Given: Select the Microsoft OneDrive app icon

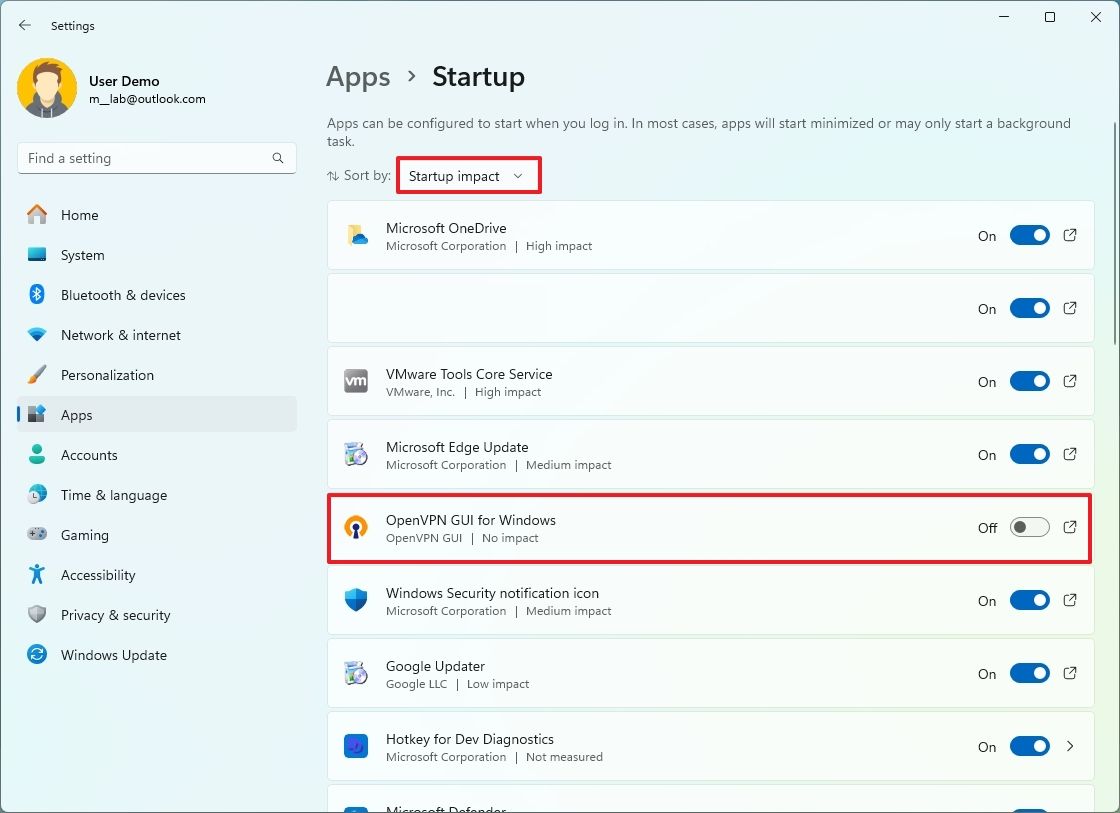Looking at the screenshot, I should point(355,236).
